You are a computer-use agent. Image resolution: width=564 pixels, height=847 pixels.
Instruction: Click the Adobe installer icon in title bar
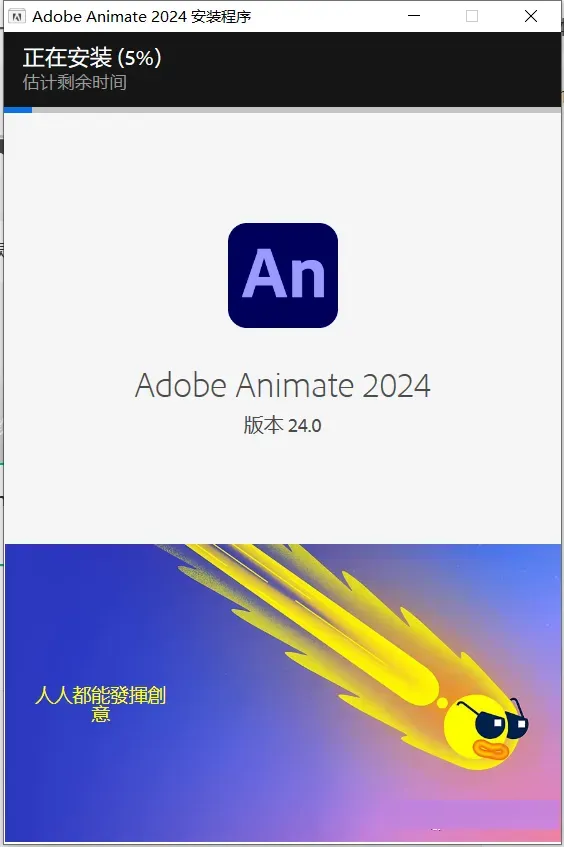click(x=17, y=17)
